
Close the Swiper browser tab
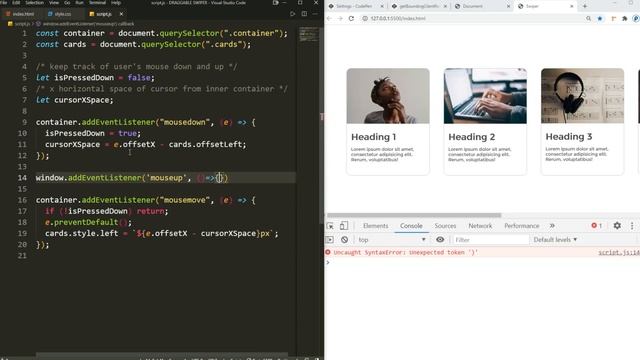click(571, 6)
